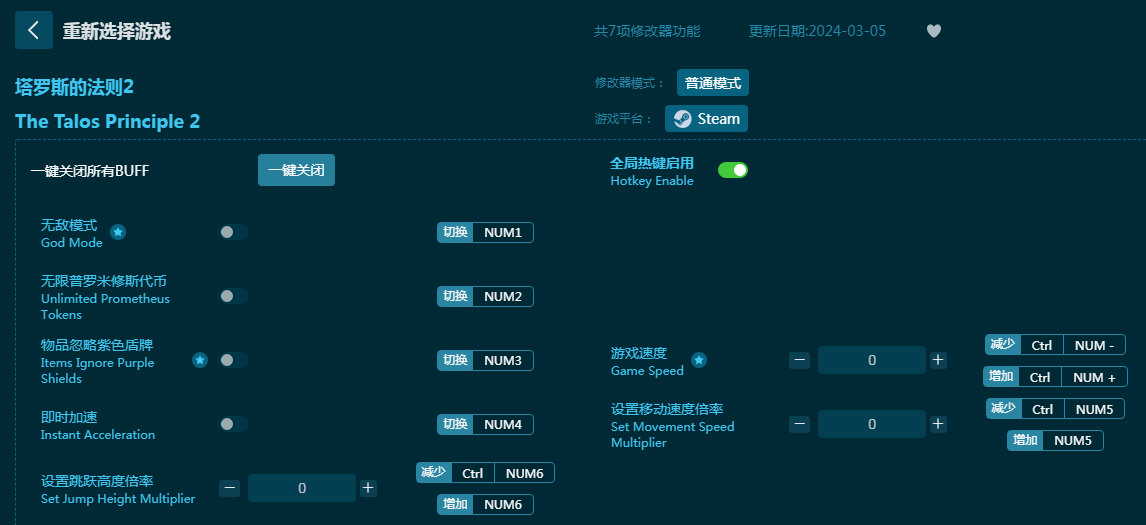1146x525 pixels.
Task: Click the Unlimited Prometheus Tokens label
Action: click(x=105, y=306)
